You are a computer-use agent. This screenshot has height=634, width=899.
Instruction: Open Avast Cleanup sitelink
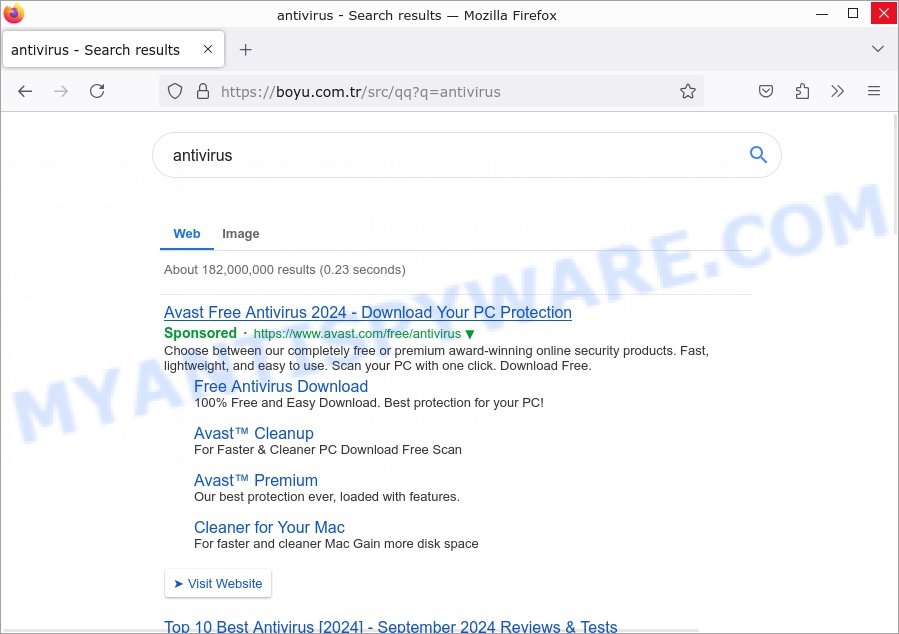point(254,433)
